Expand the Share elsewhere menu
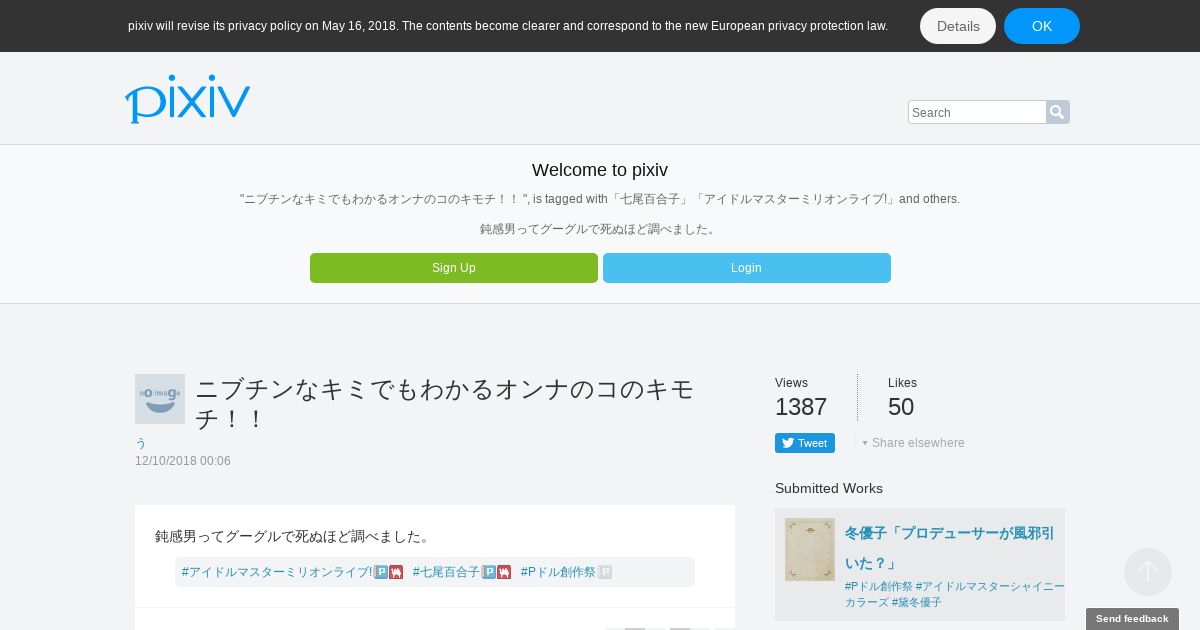 coord(914,443)
